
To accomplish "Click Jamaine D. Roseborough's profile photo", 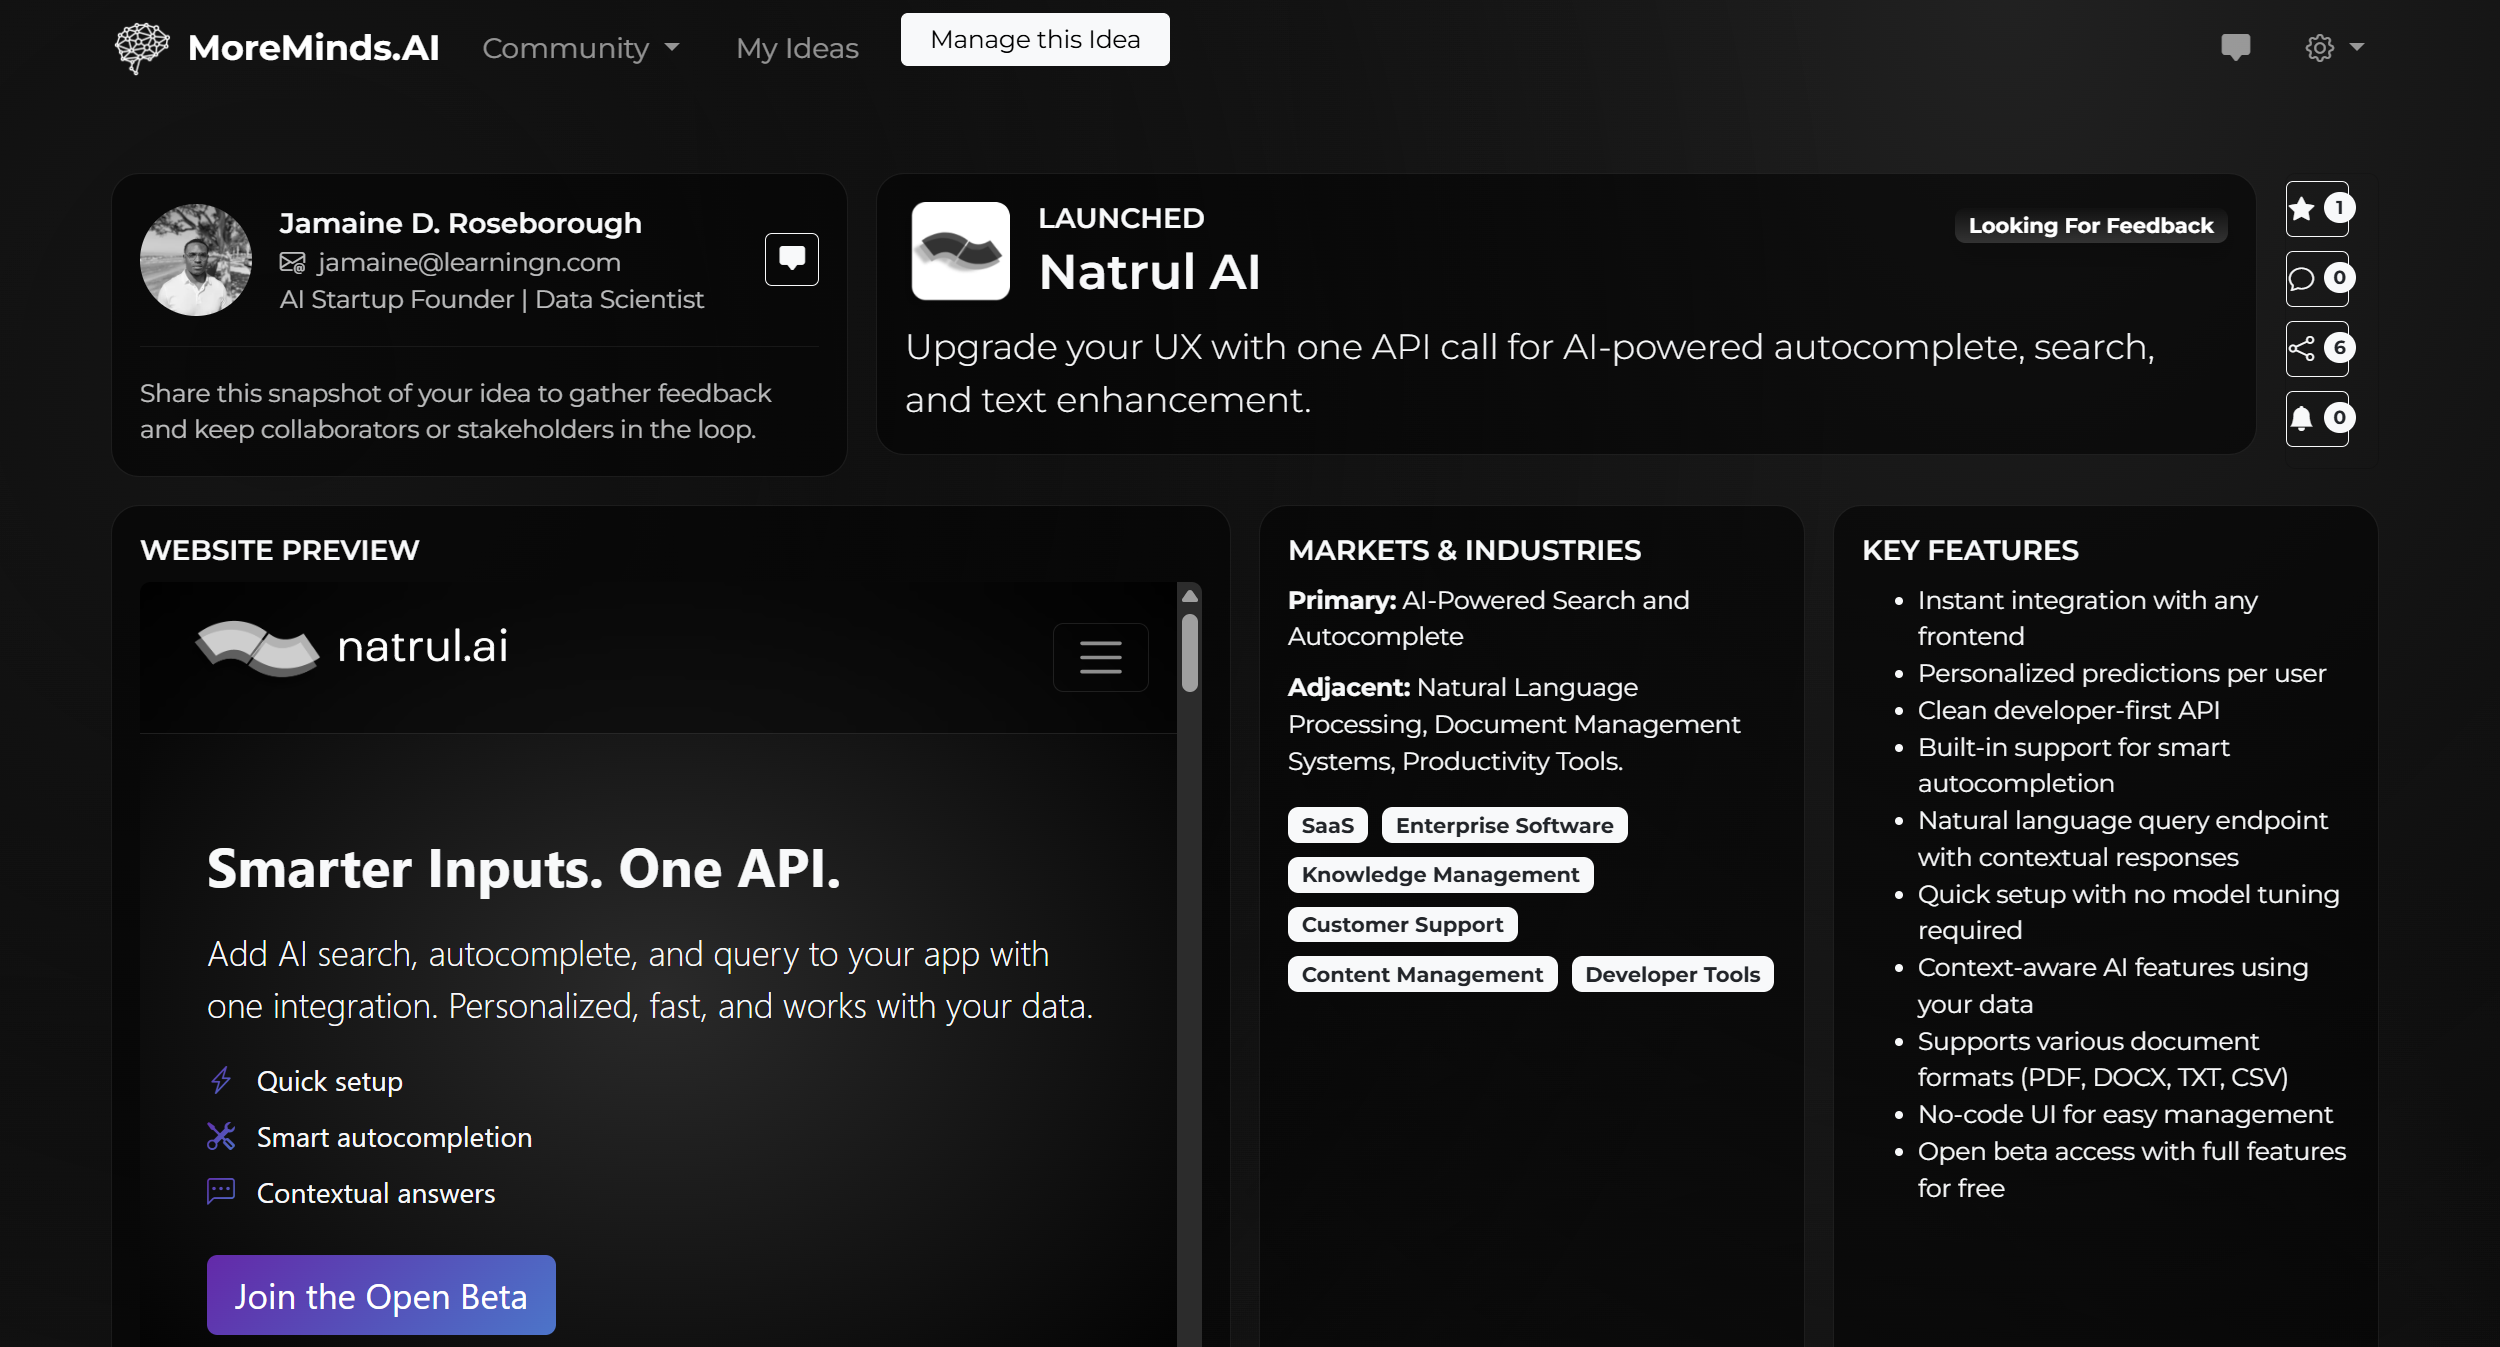I will point(196,260).
